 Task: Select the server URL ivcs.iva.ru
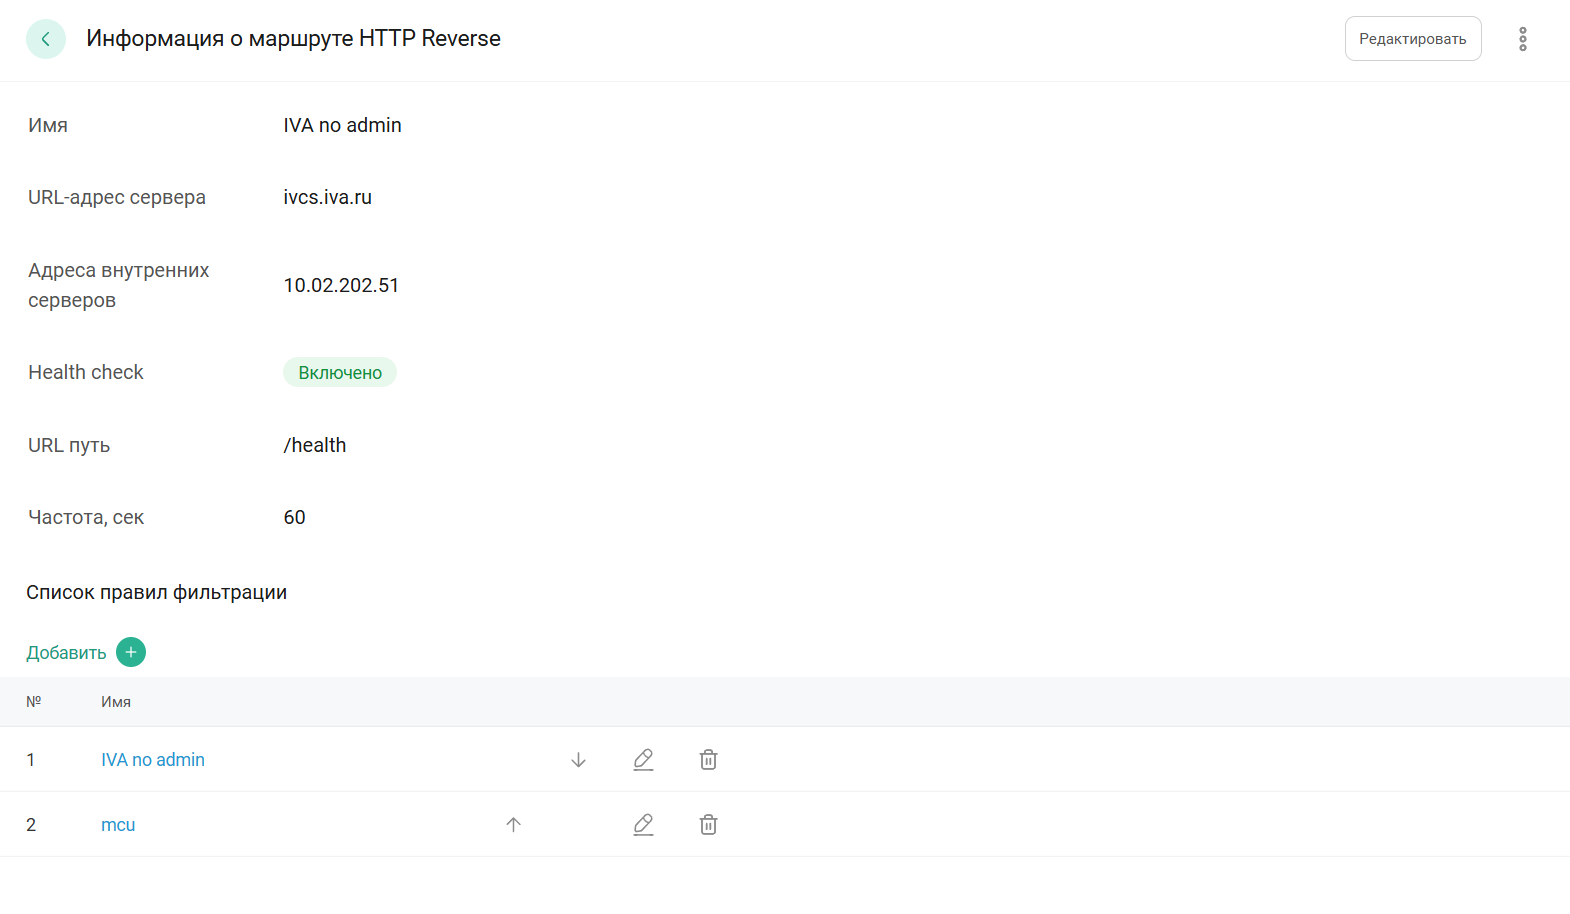[327, 197]
